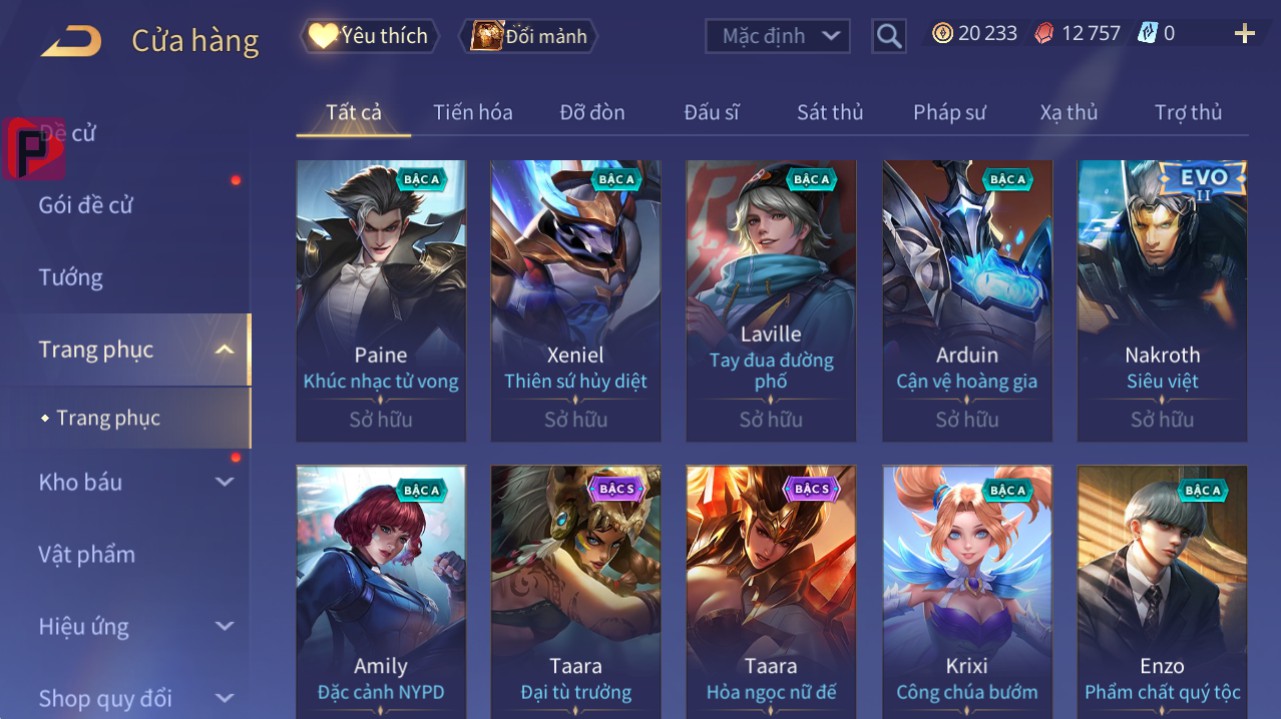
Task: Tap the blue voucher currency icon
Action: point(1147,33)
